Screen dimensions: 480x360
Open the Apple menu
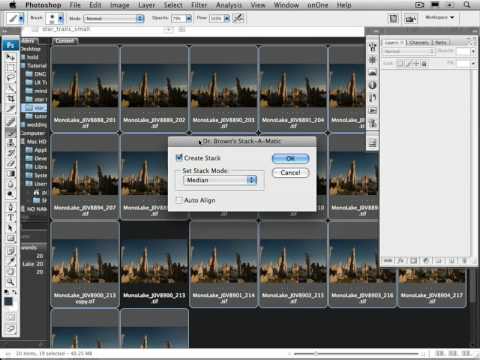click(13, 5)
